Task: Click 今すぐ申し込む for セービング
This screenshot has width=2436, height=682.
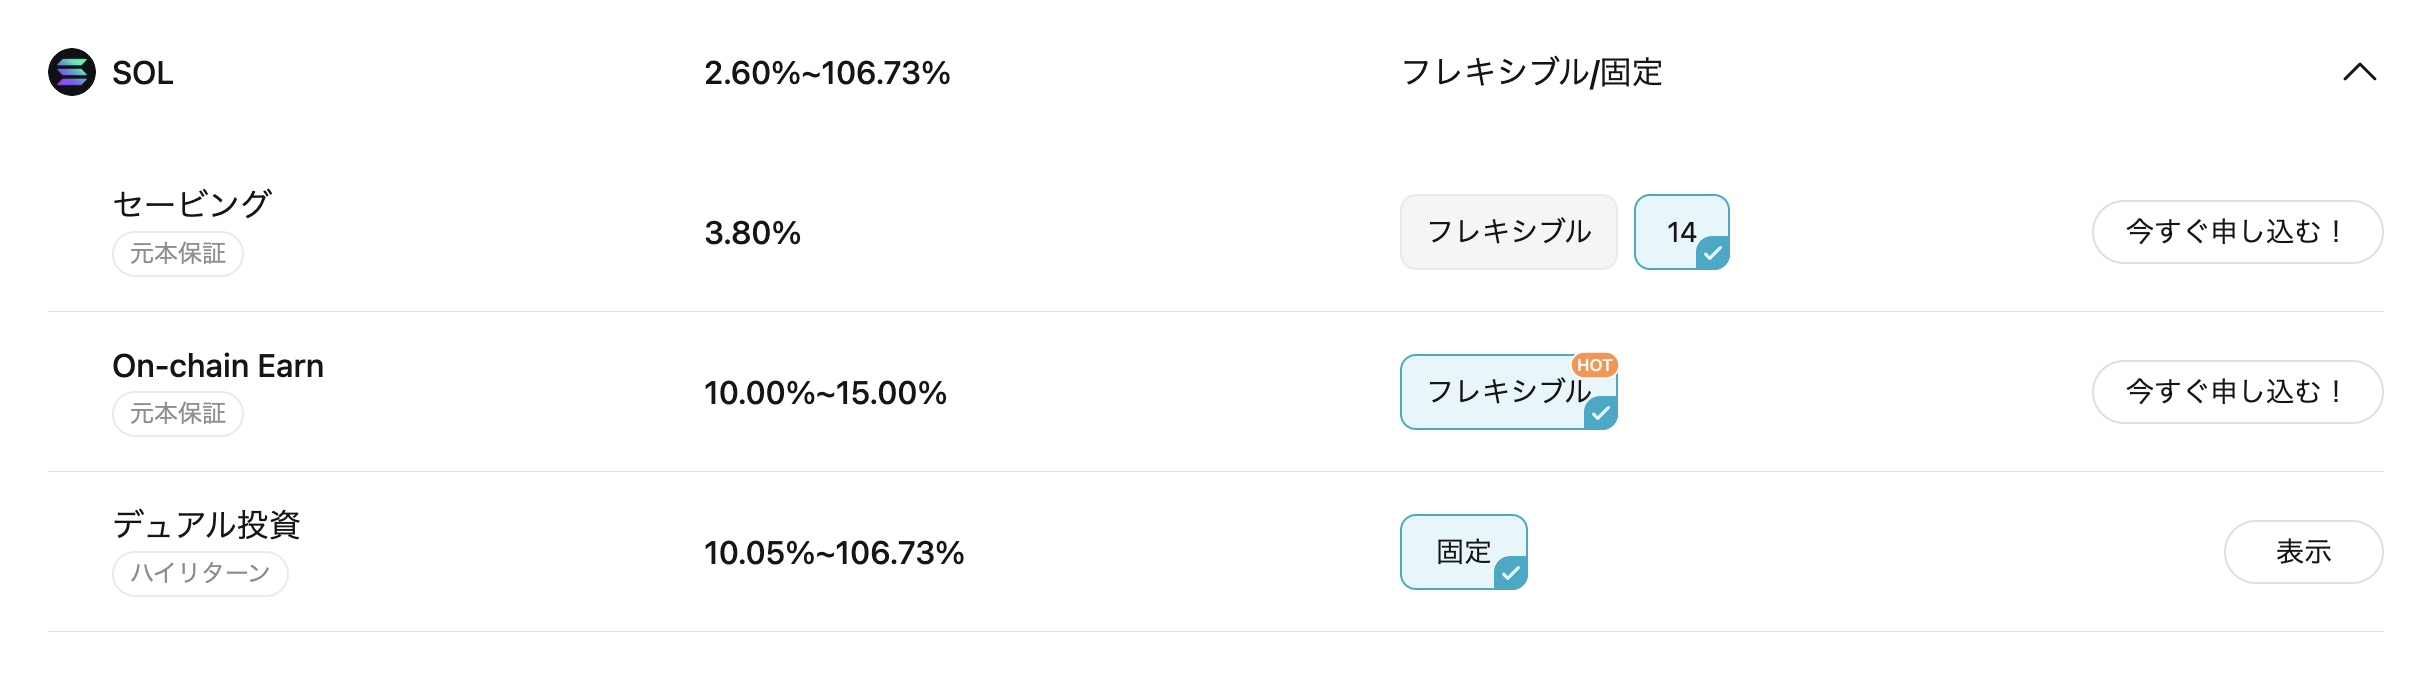Action: click(2236, 232)
